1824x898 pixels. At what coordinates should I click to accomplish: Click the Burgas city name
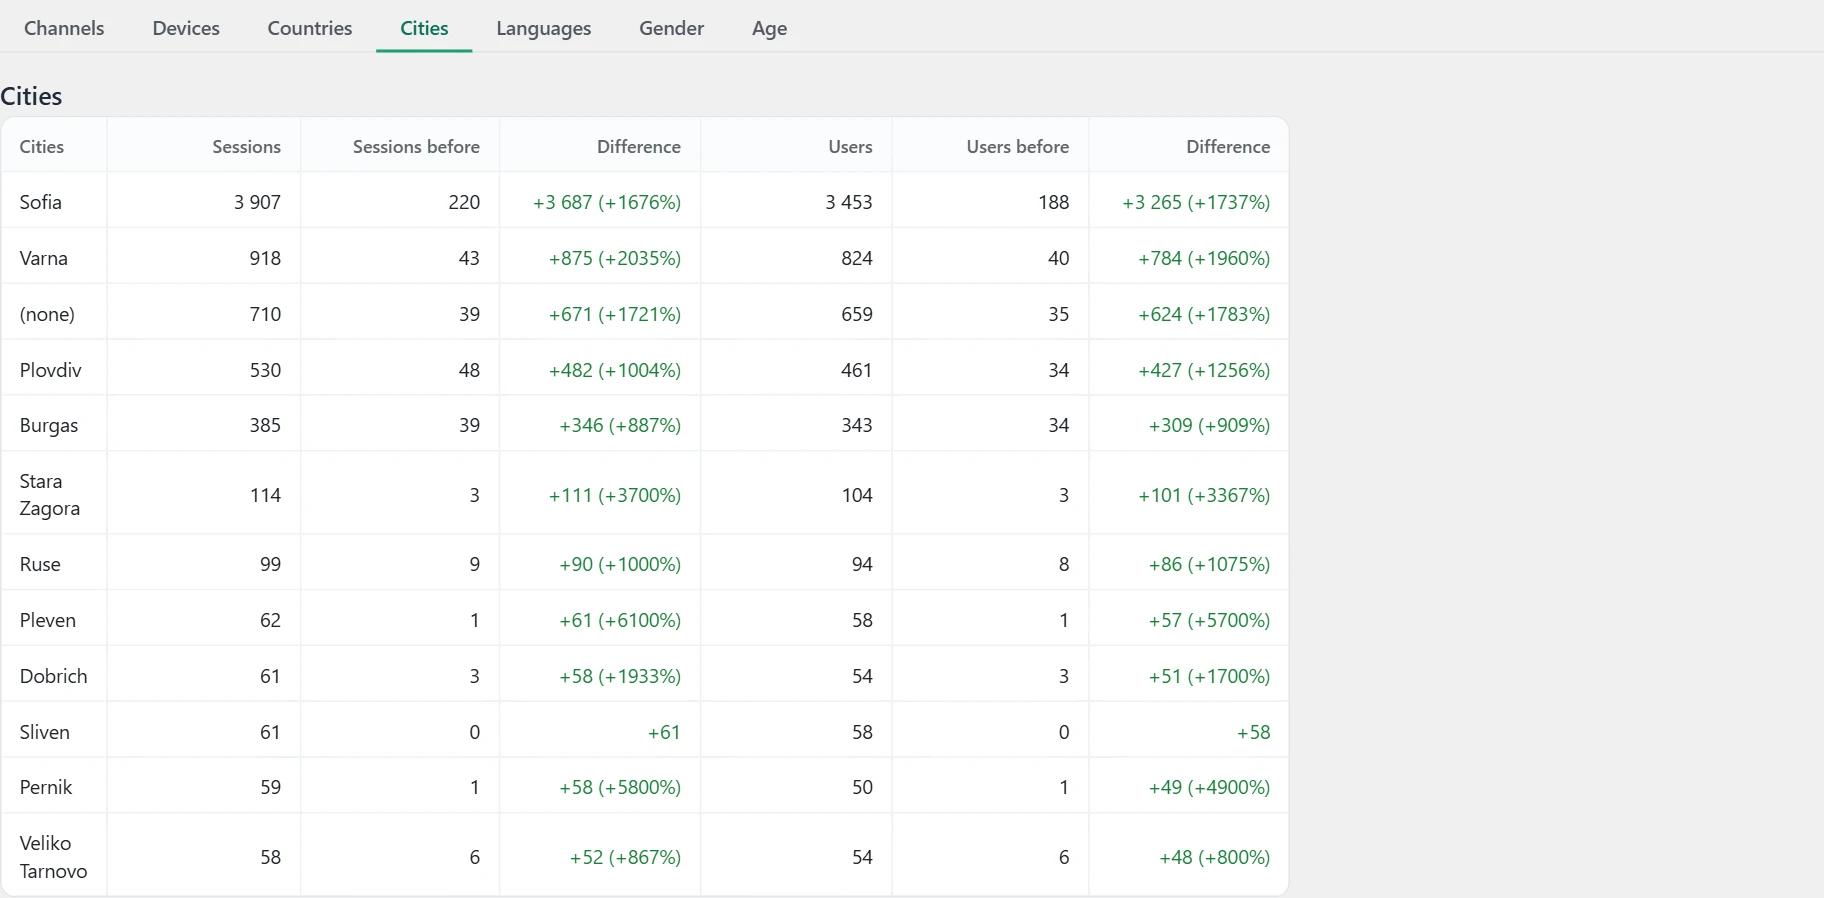coord(49,425)
